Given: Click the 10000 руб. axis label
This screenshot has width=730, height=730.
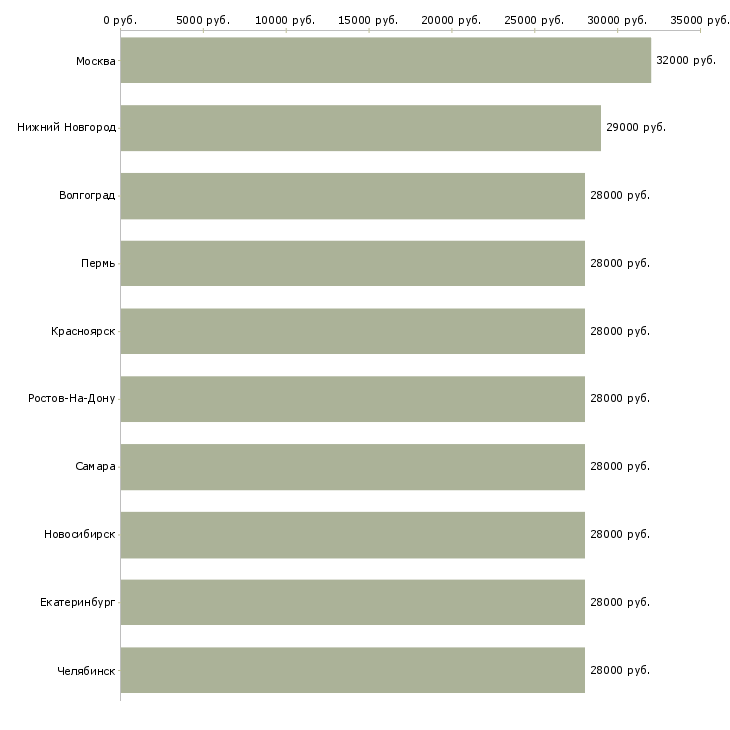Looking at the screenshot, I should [x=285, y=20].
